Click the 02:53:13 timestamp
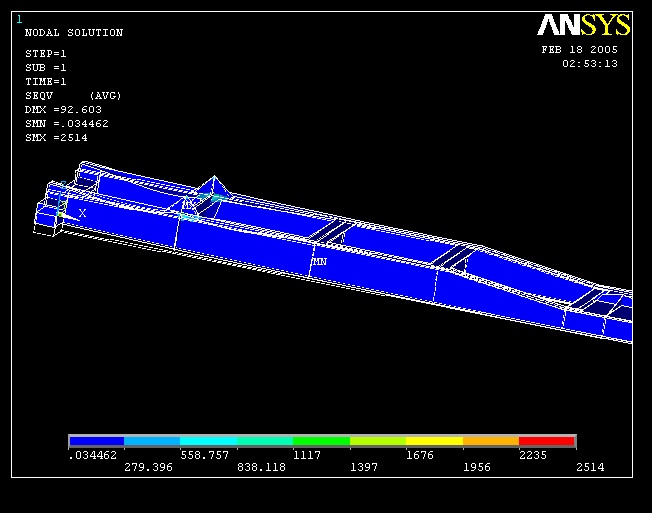The width and height of the screenshot is (652, 513). tap(589, 63)
